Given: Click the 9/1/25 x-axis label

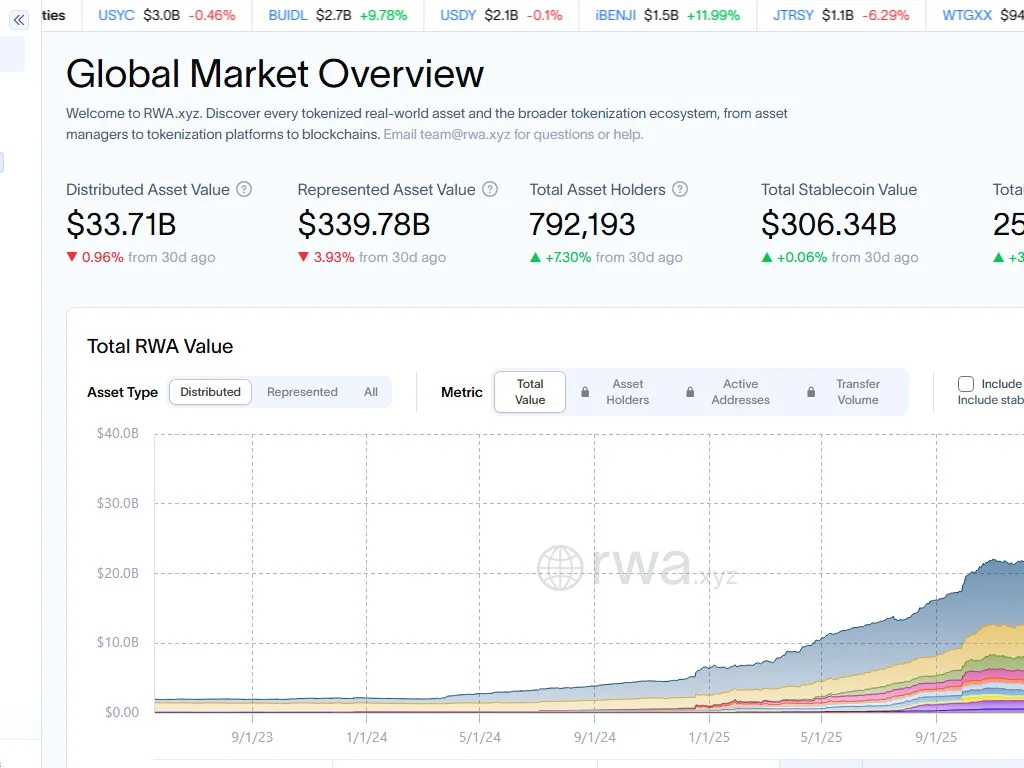Looking at the screenshot, I should tap(936, 737).
